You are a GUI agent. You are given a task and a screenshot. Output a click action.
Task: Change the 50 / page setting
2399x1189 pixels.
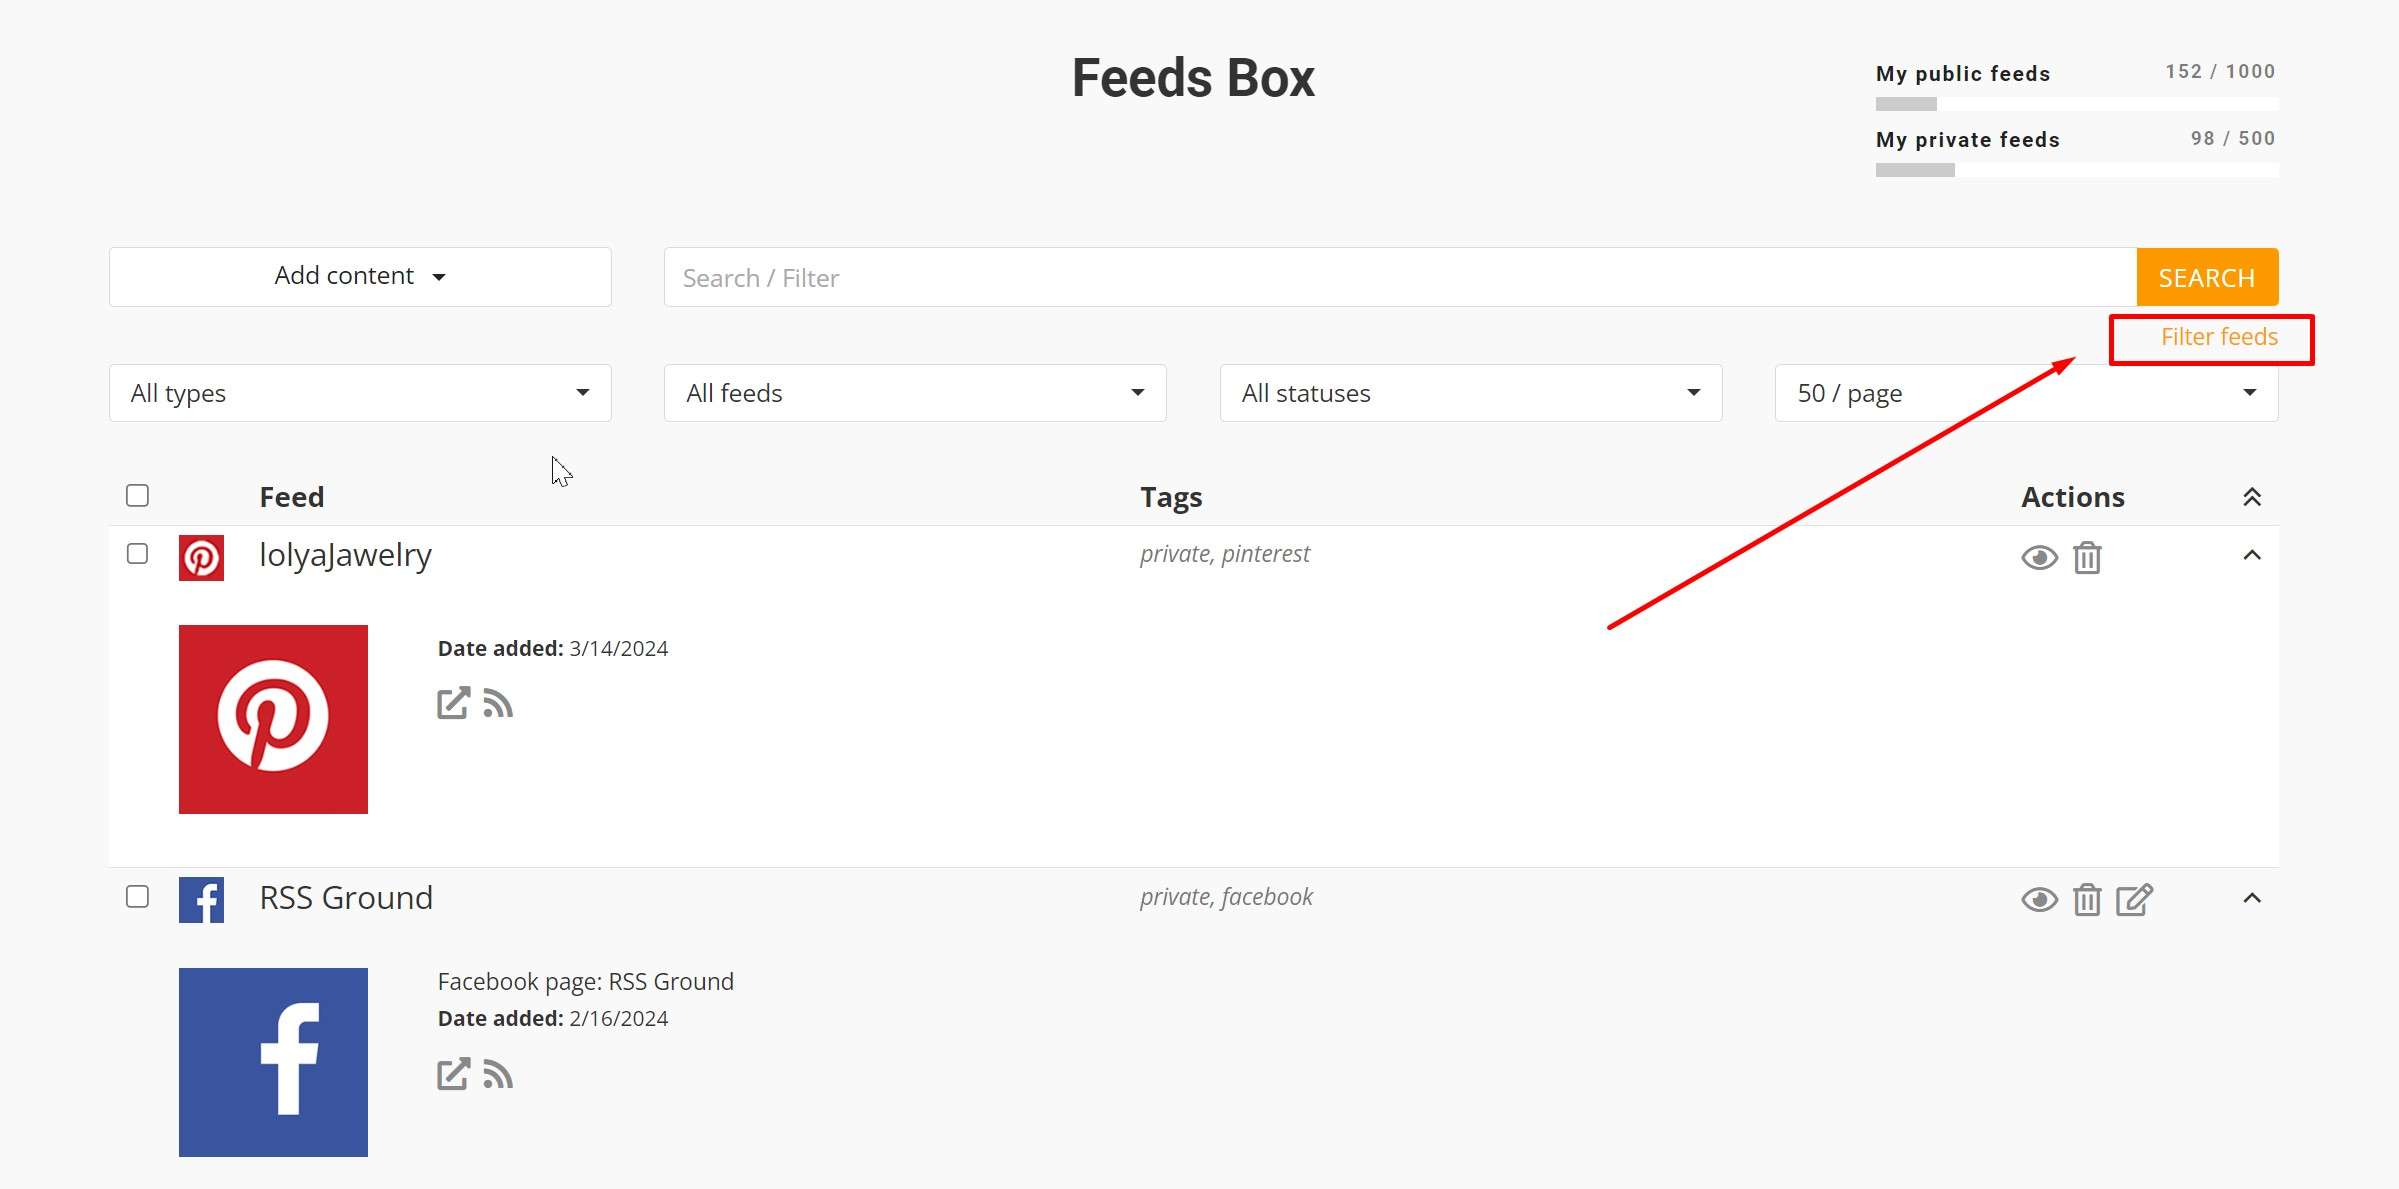2027,393
